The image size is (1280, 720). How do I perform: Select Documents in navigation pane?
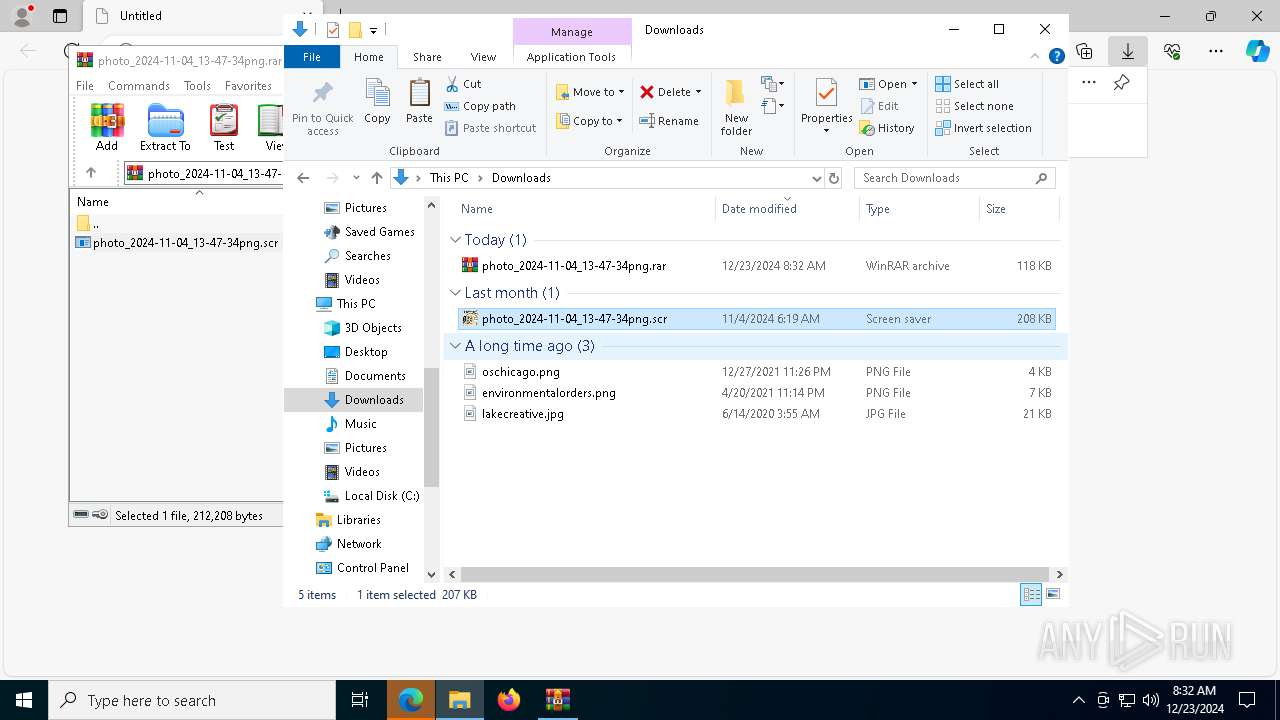[375, 376]
